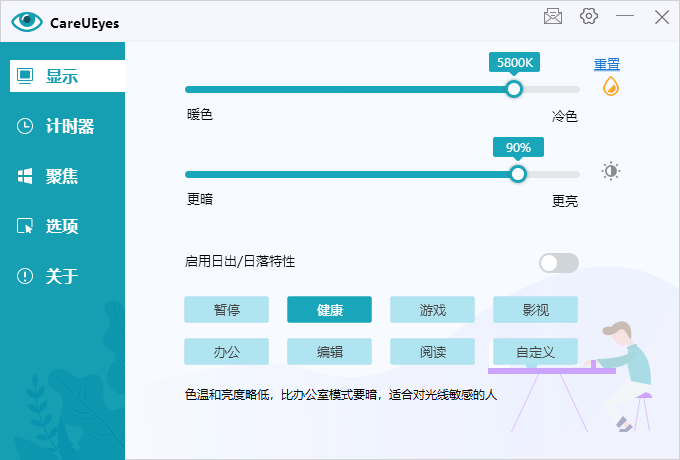Select the 影视 mode button

tap(535, 310)
